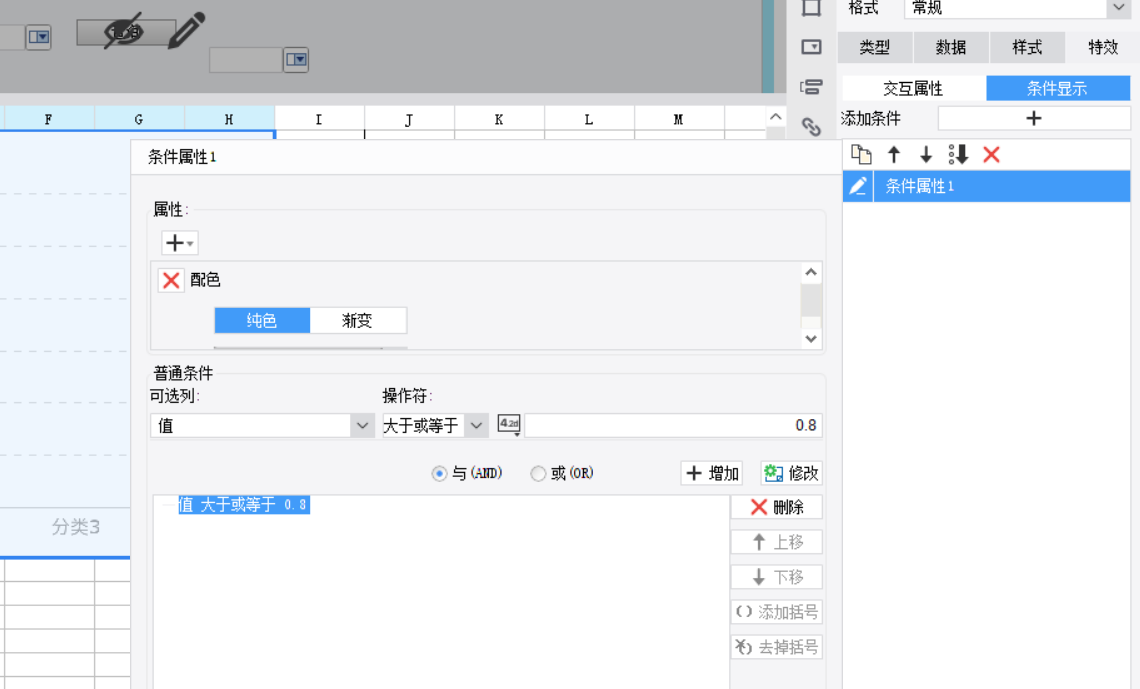
Task: Switch to the 特效 tab
Action: pos(1103,47)
